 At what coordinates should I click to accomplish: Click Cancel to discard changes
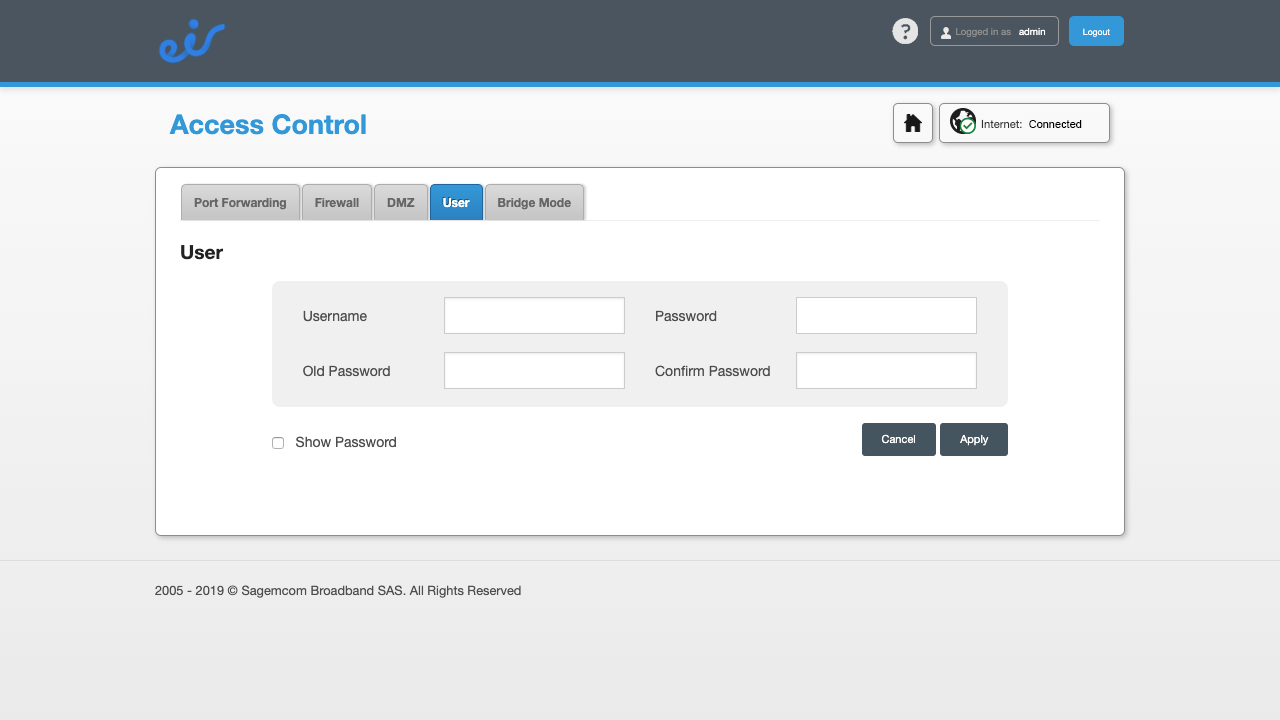pos(898,439)
